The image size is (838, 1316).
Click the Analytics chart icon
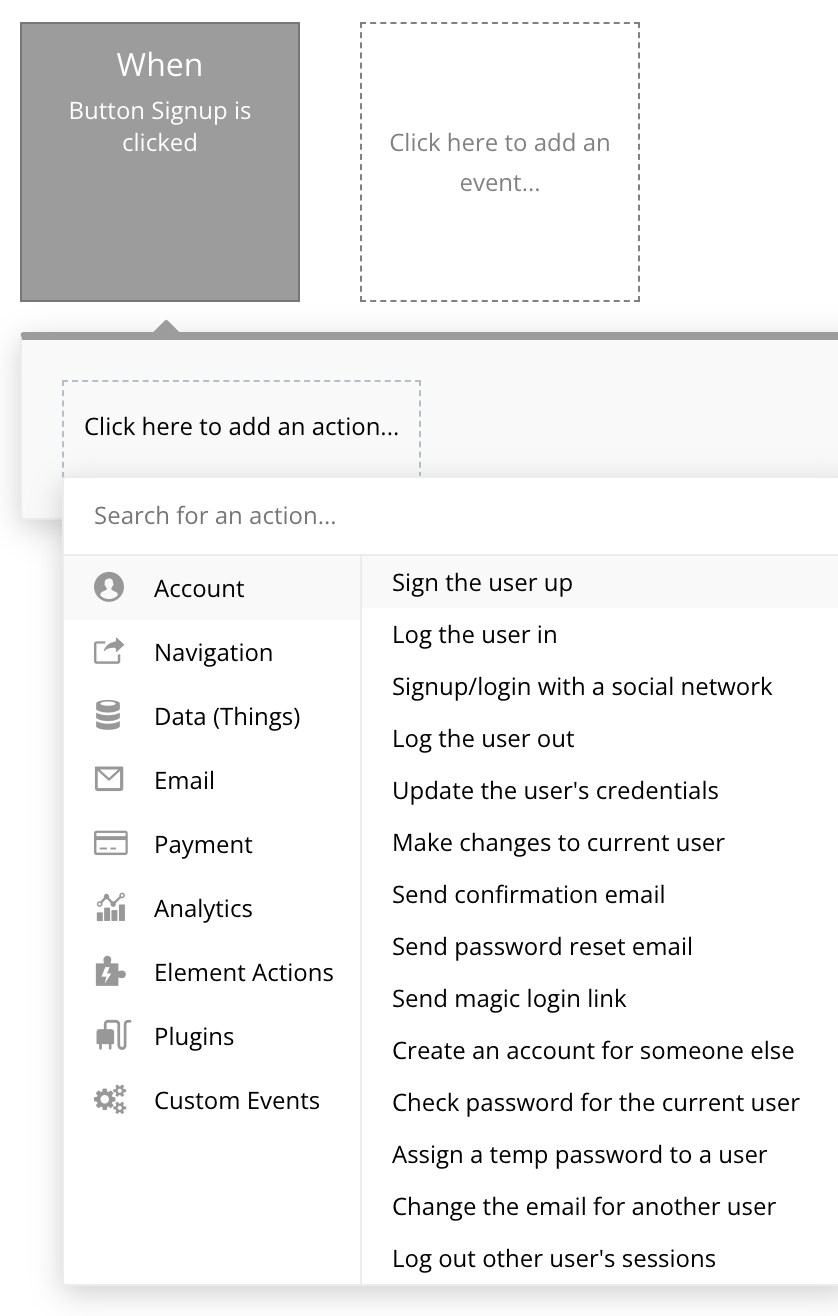pyautogui.click(x=110, y=907)
